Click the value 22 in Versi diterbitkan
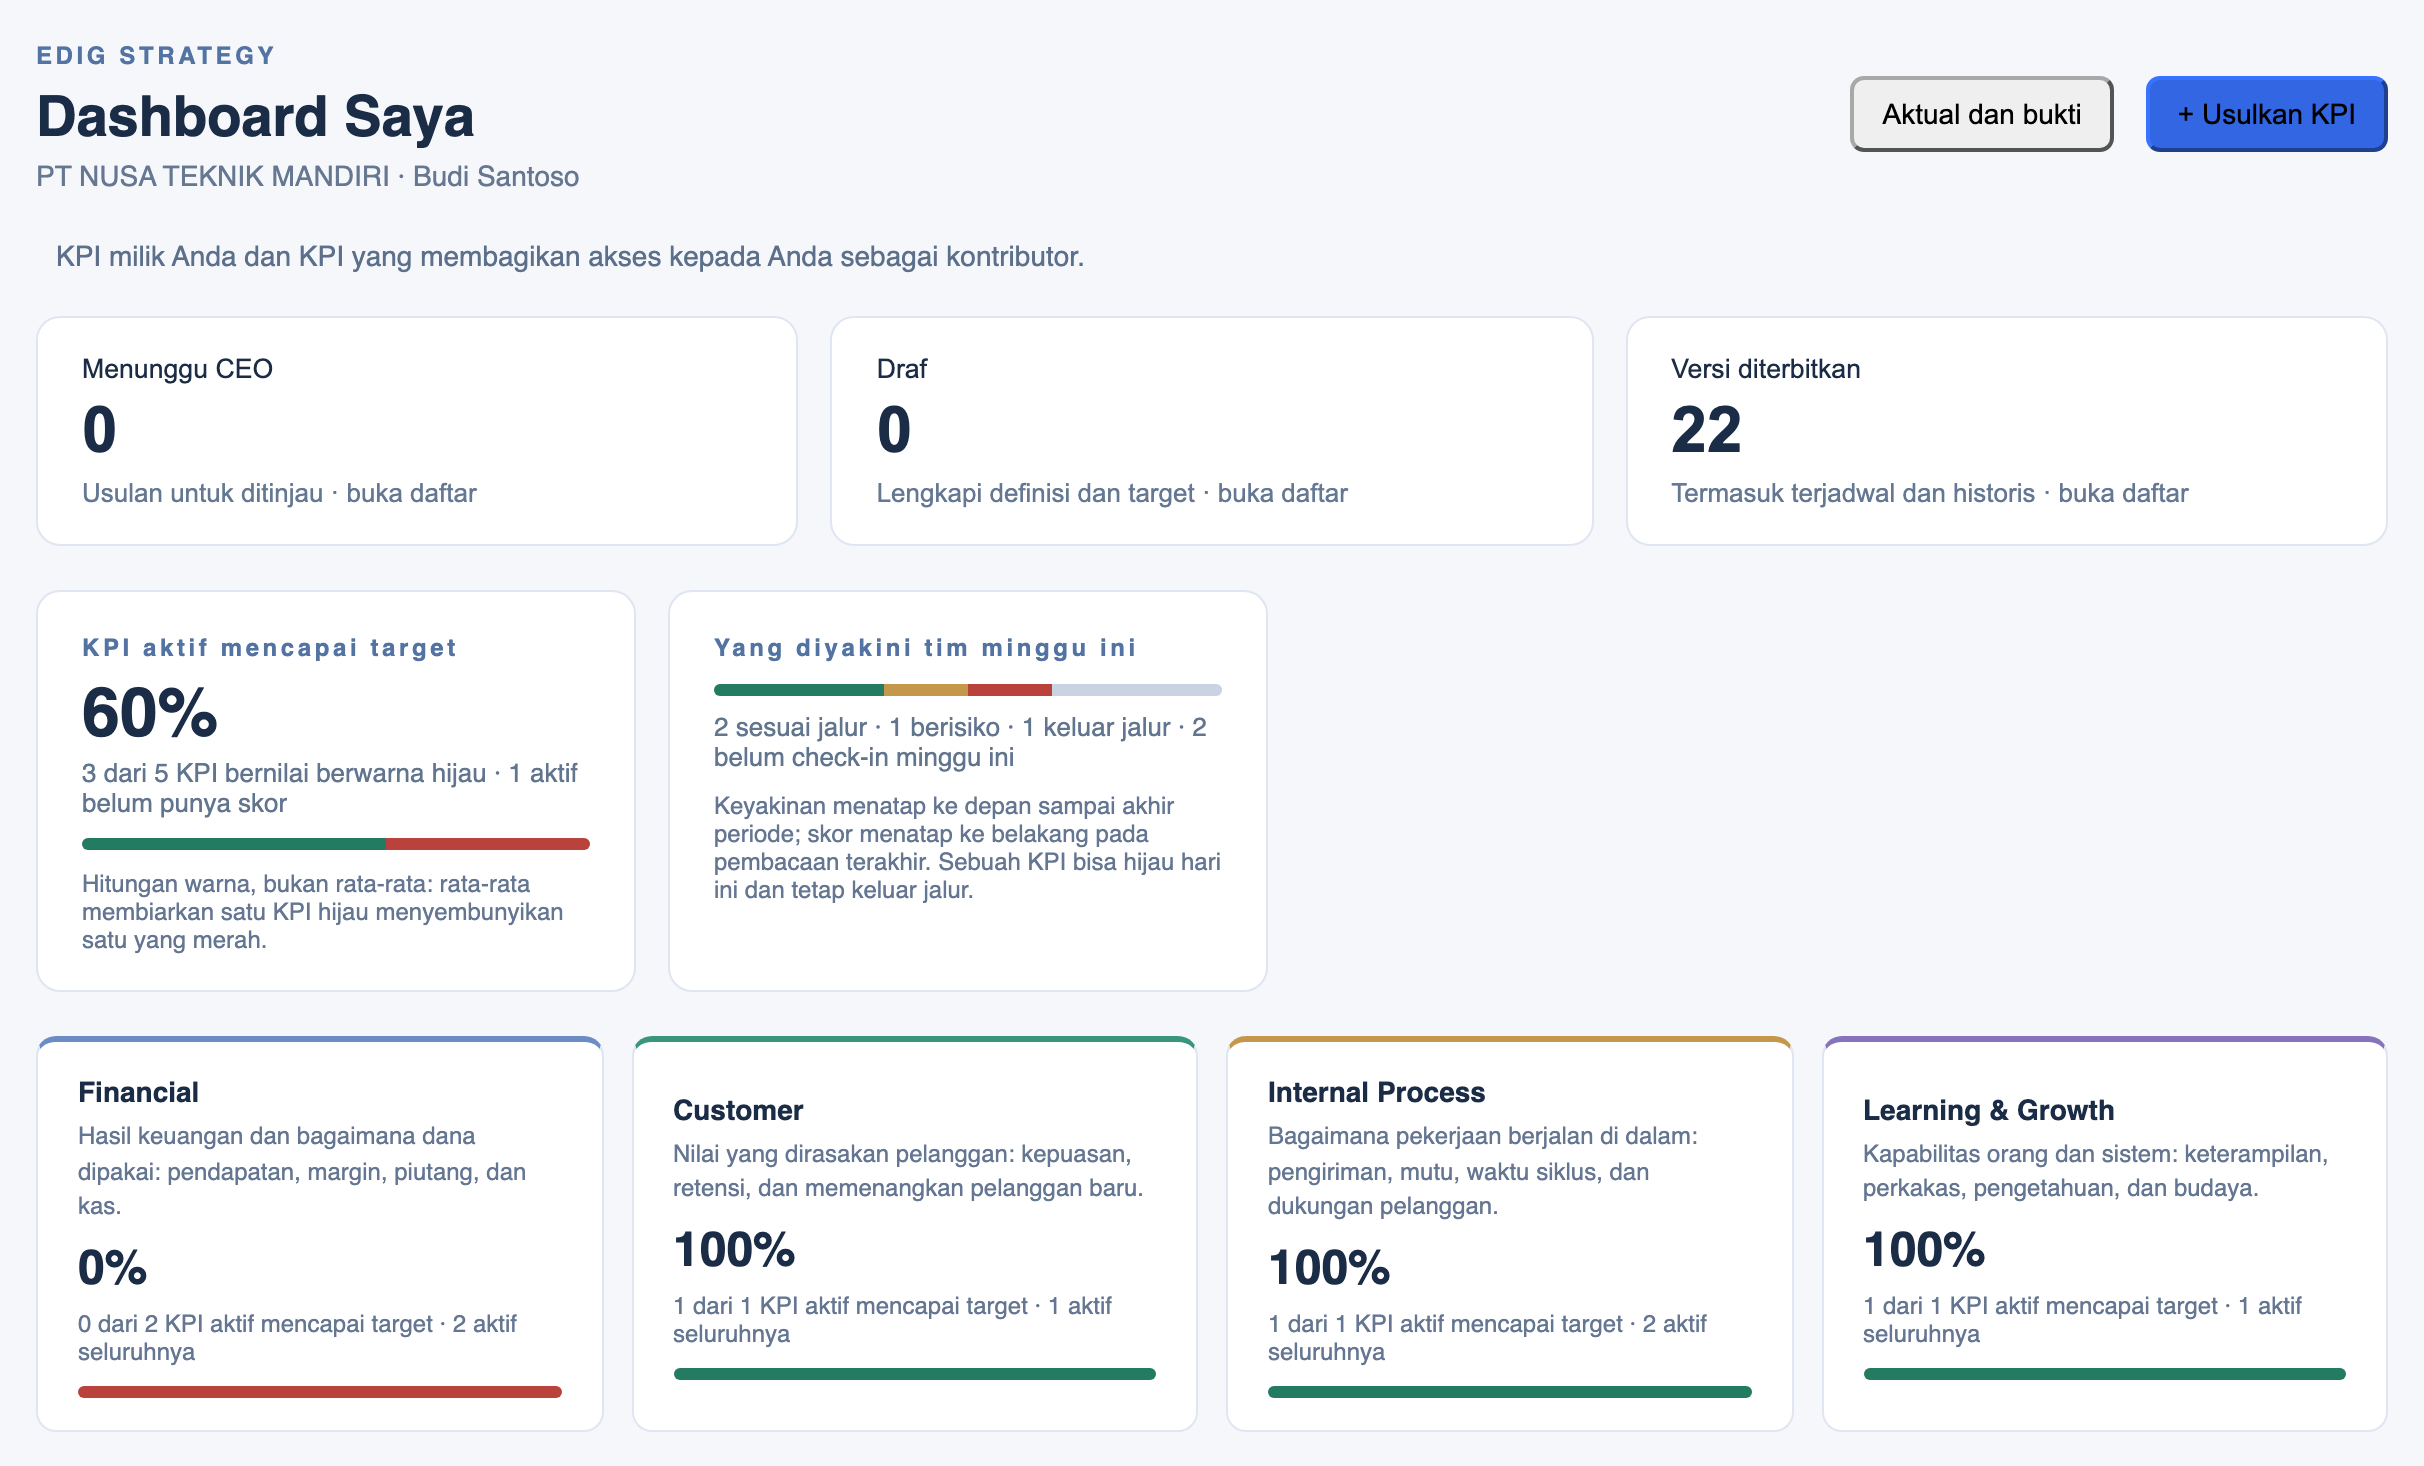Image resolution: width=2424 pixels, height=1466 pixels. pos(1706,430)
